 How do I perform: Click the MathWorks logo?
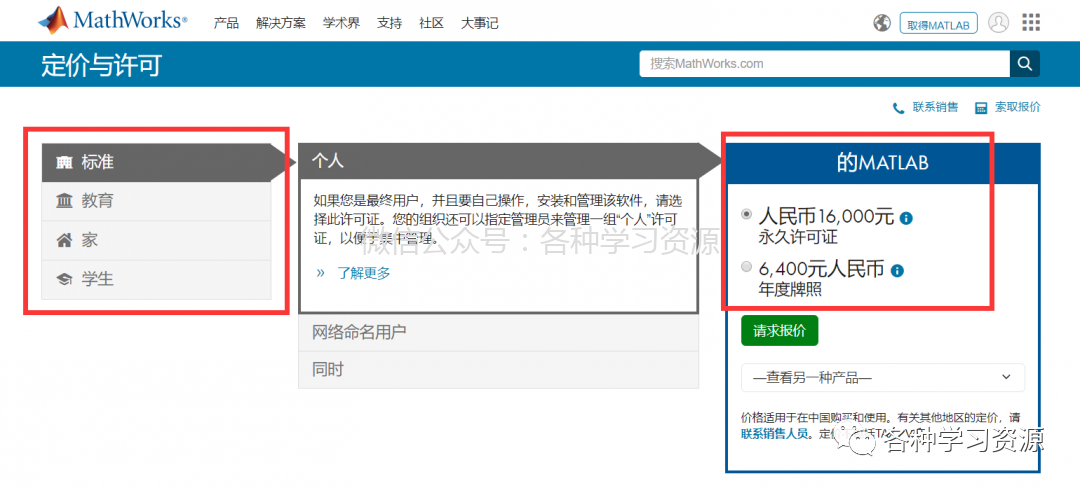pos(112,21)
